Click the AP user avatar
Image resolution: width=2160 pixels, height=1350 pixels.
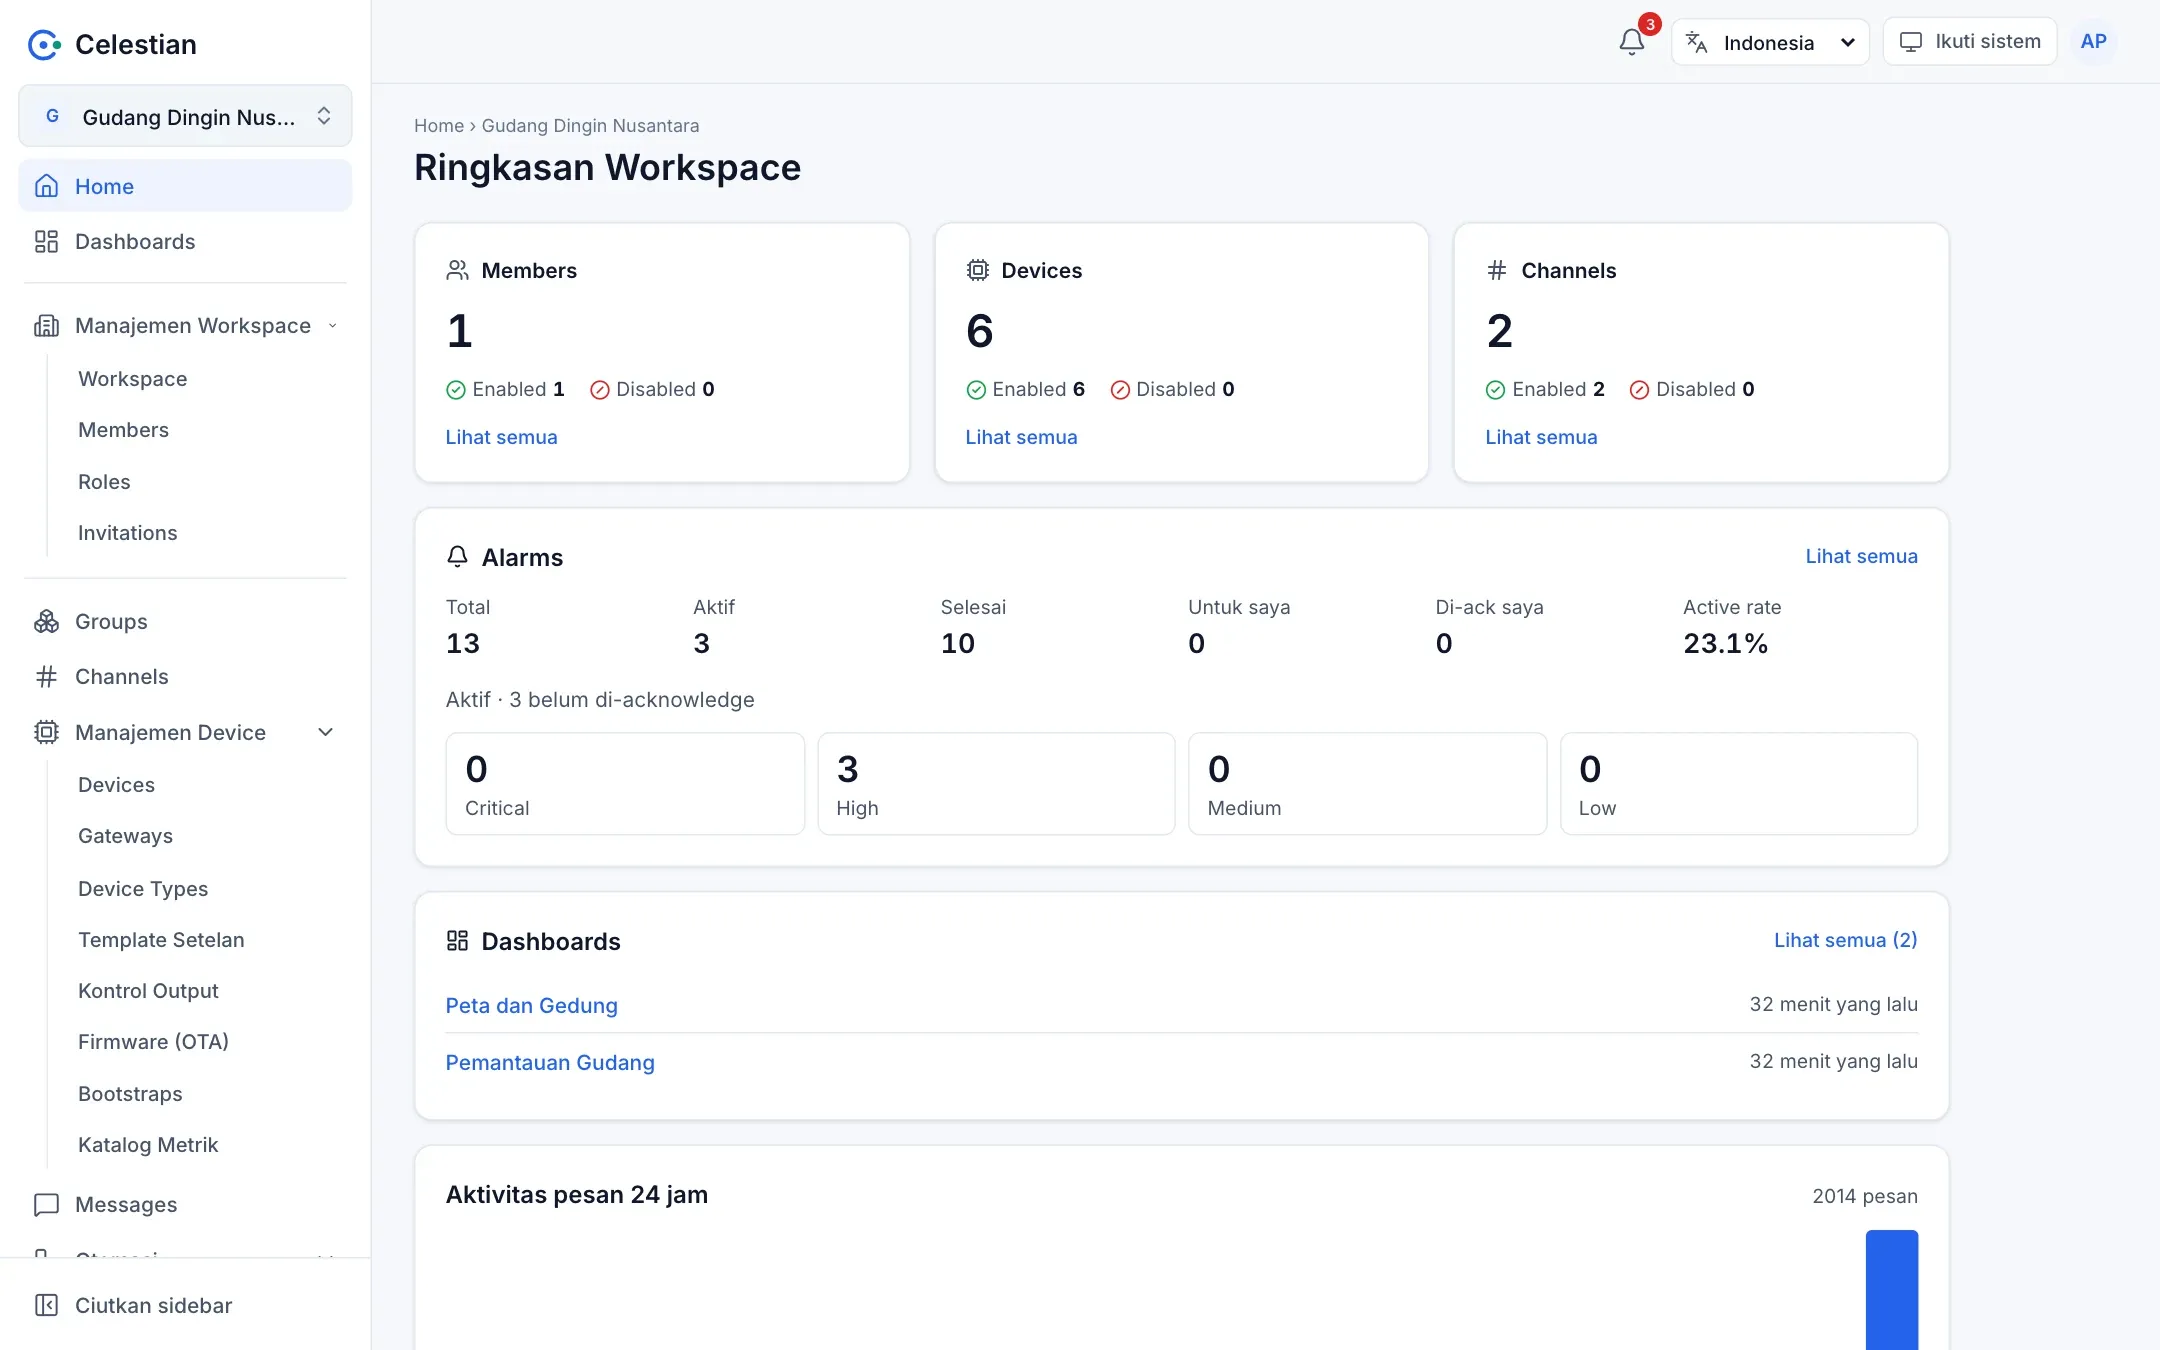(x=2093, y=42)
